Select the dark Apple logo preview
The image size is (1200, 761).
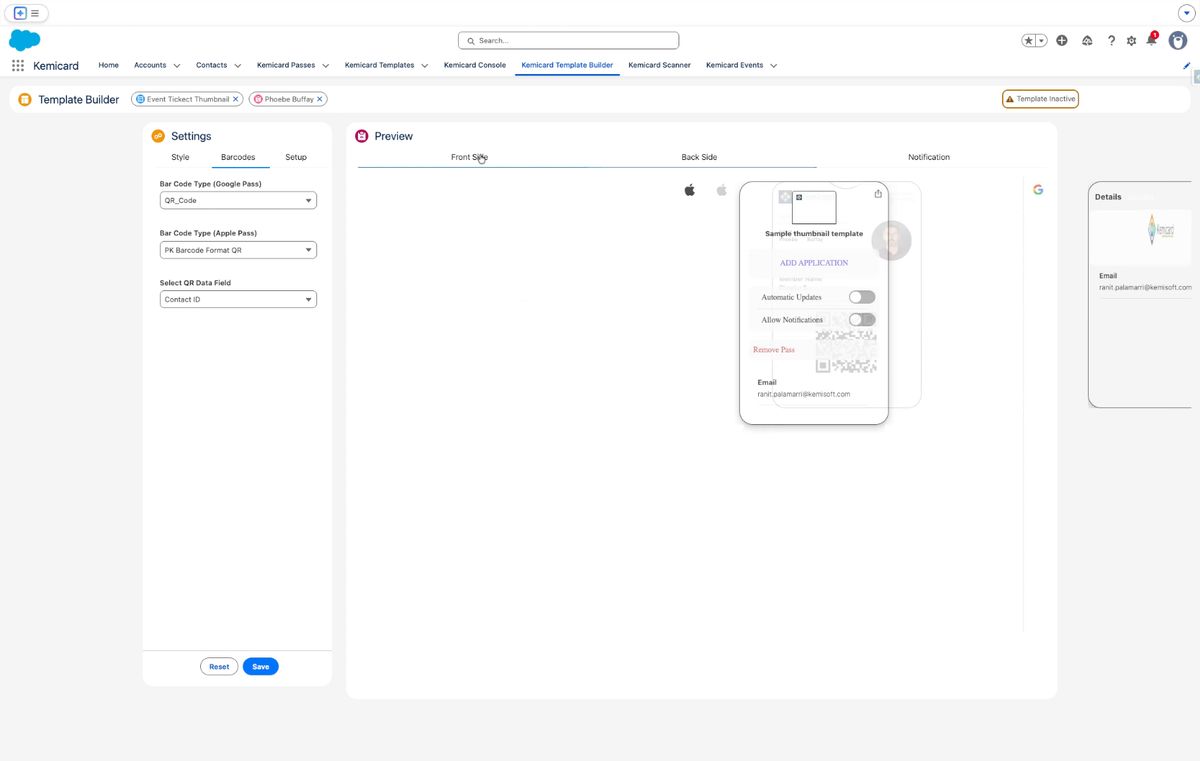coord(689,190)
